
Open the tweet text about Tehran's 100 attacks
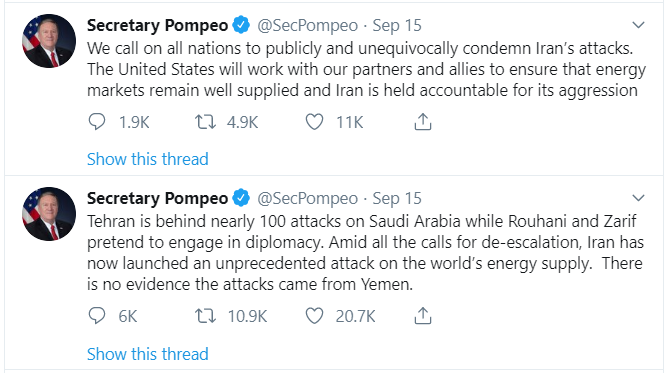(365, 253)
